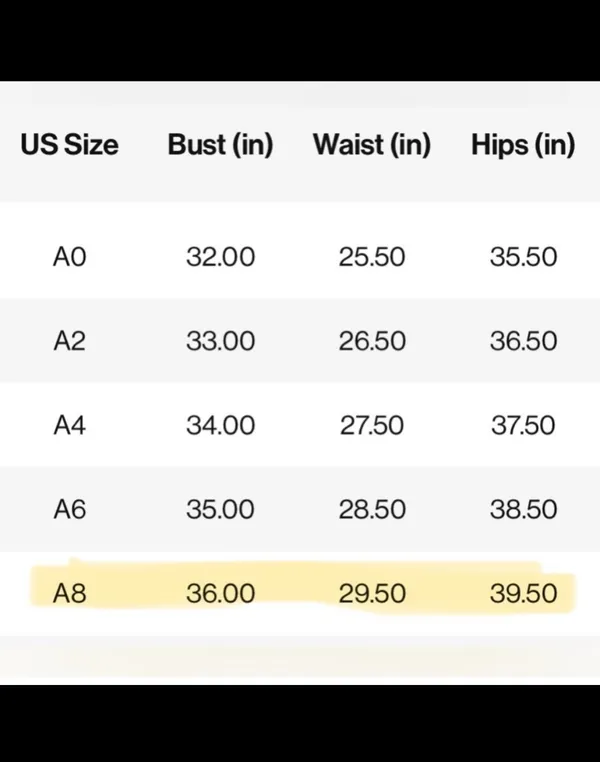Click the 35.50 hips value

click(x=523, y=257)
